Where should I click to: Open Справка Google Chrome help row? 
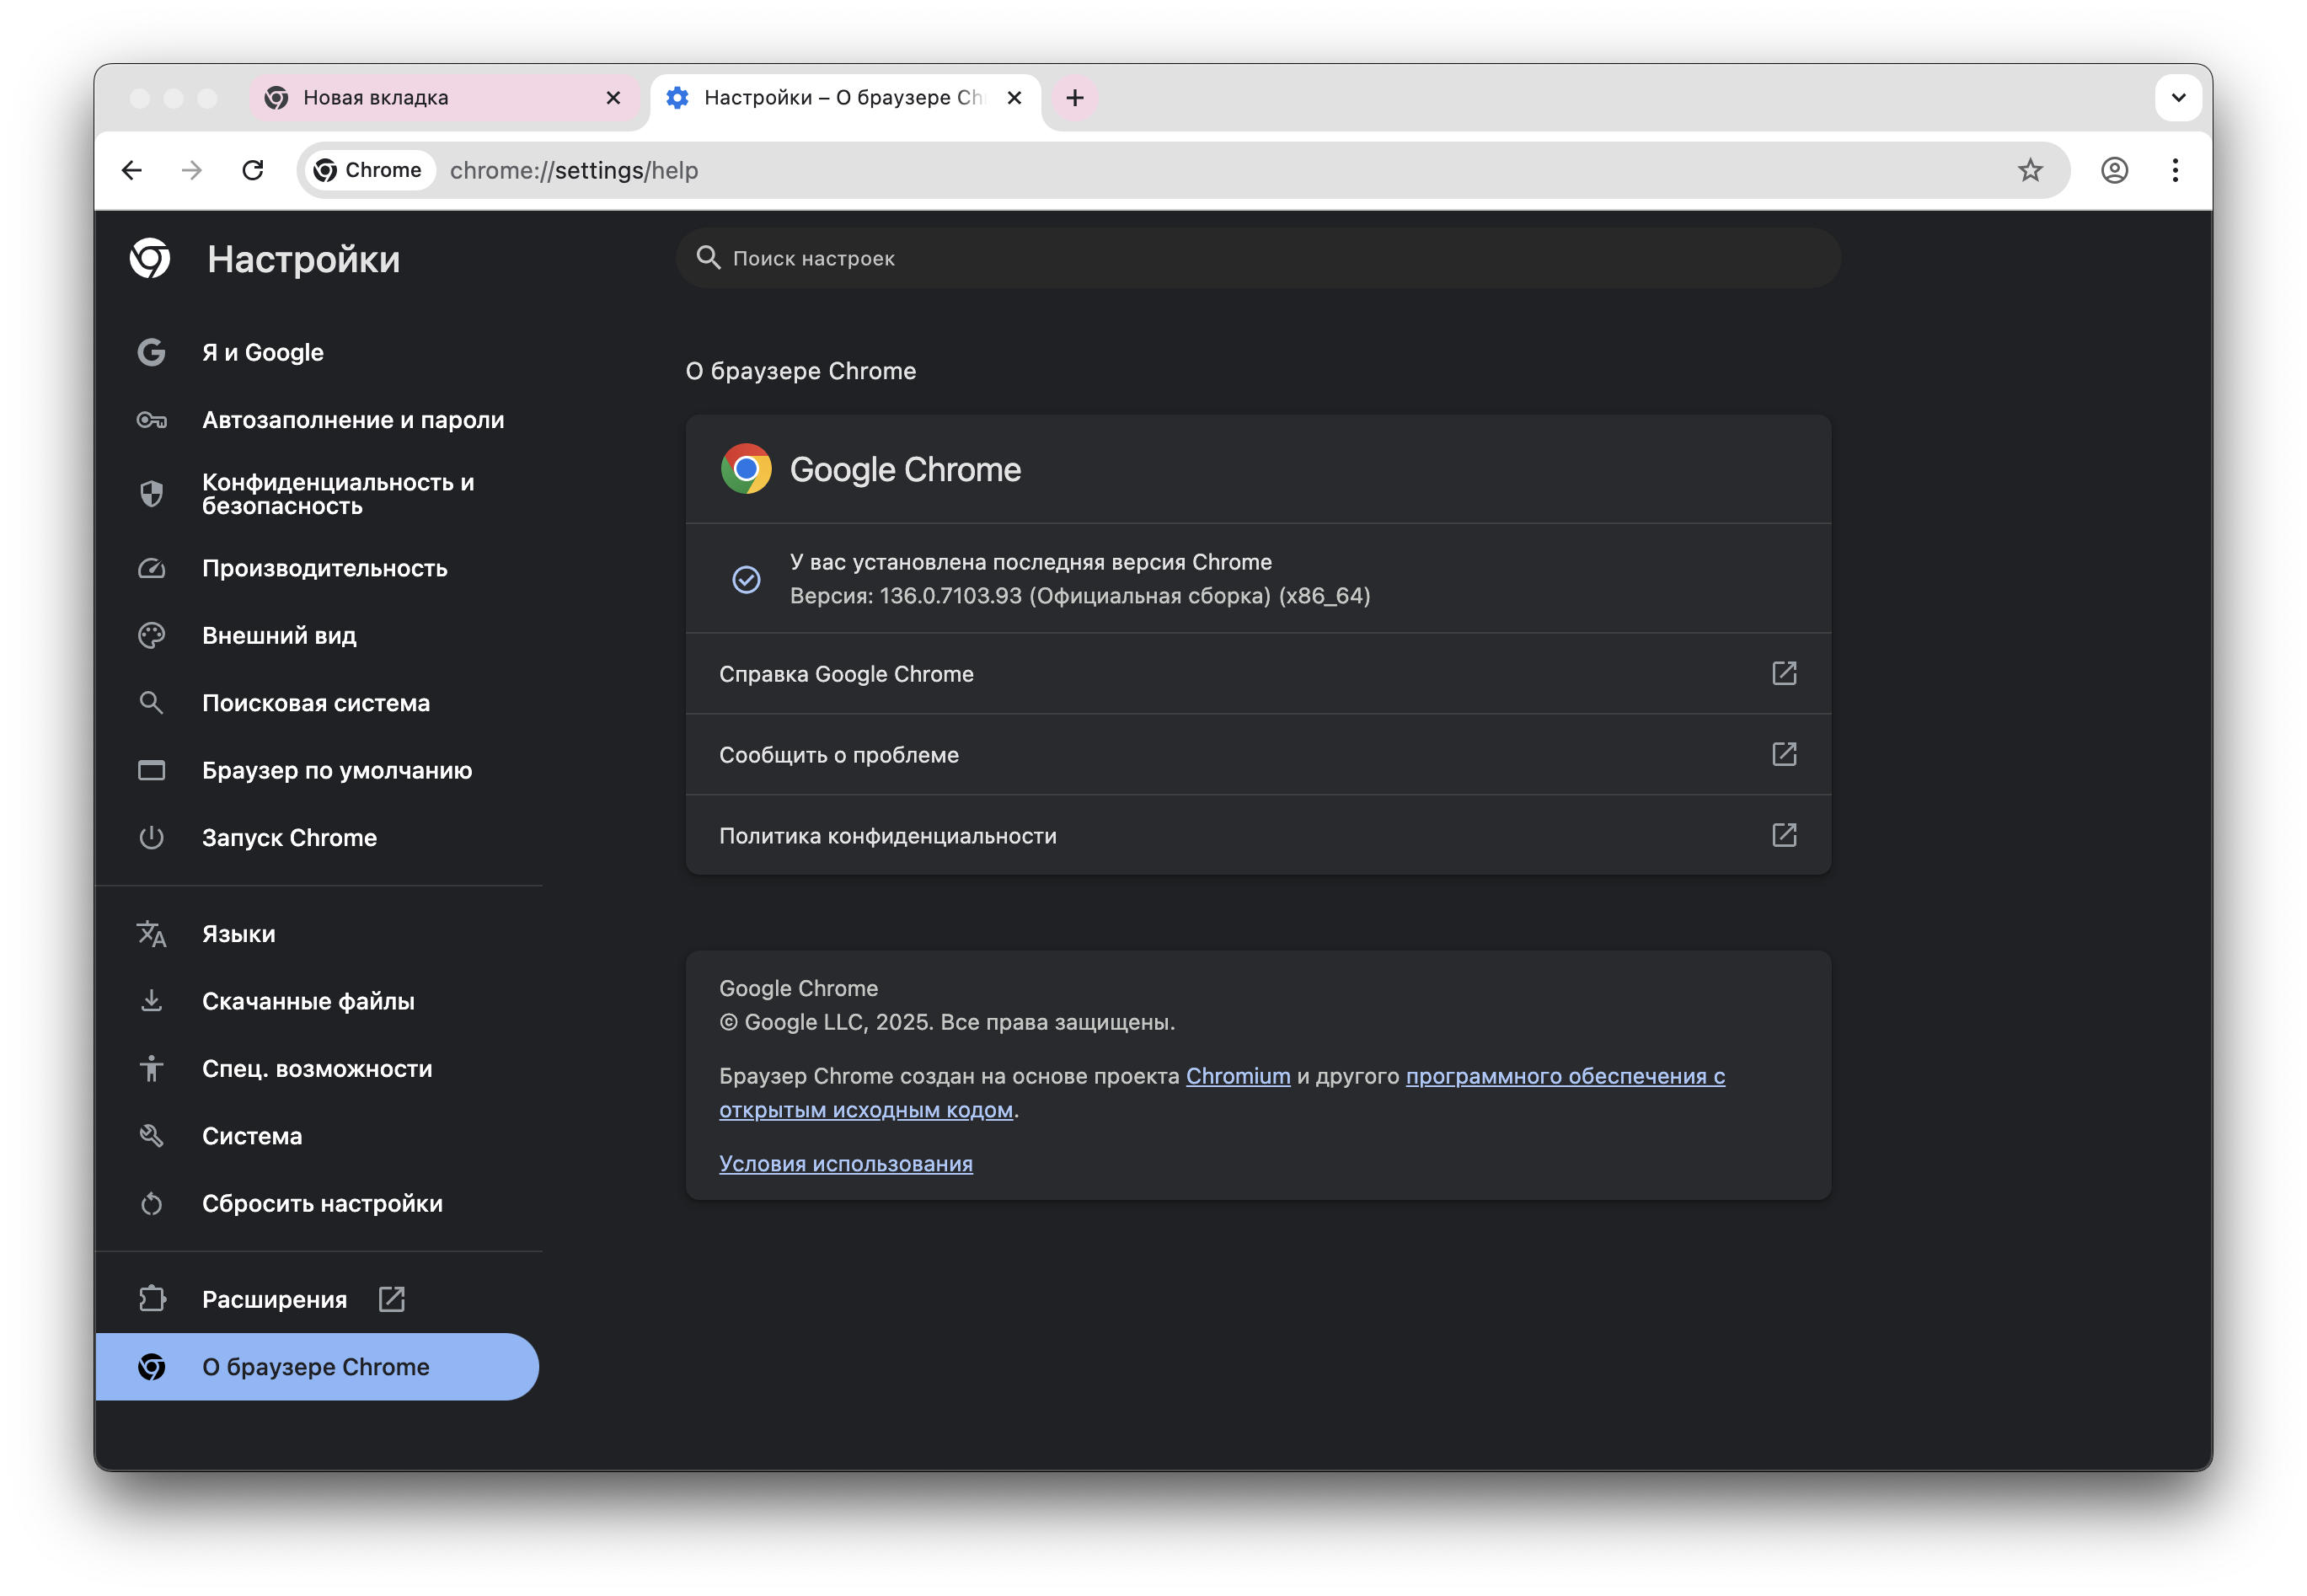[x=1258, y=674]
